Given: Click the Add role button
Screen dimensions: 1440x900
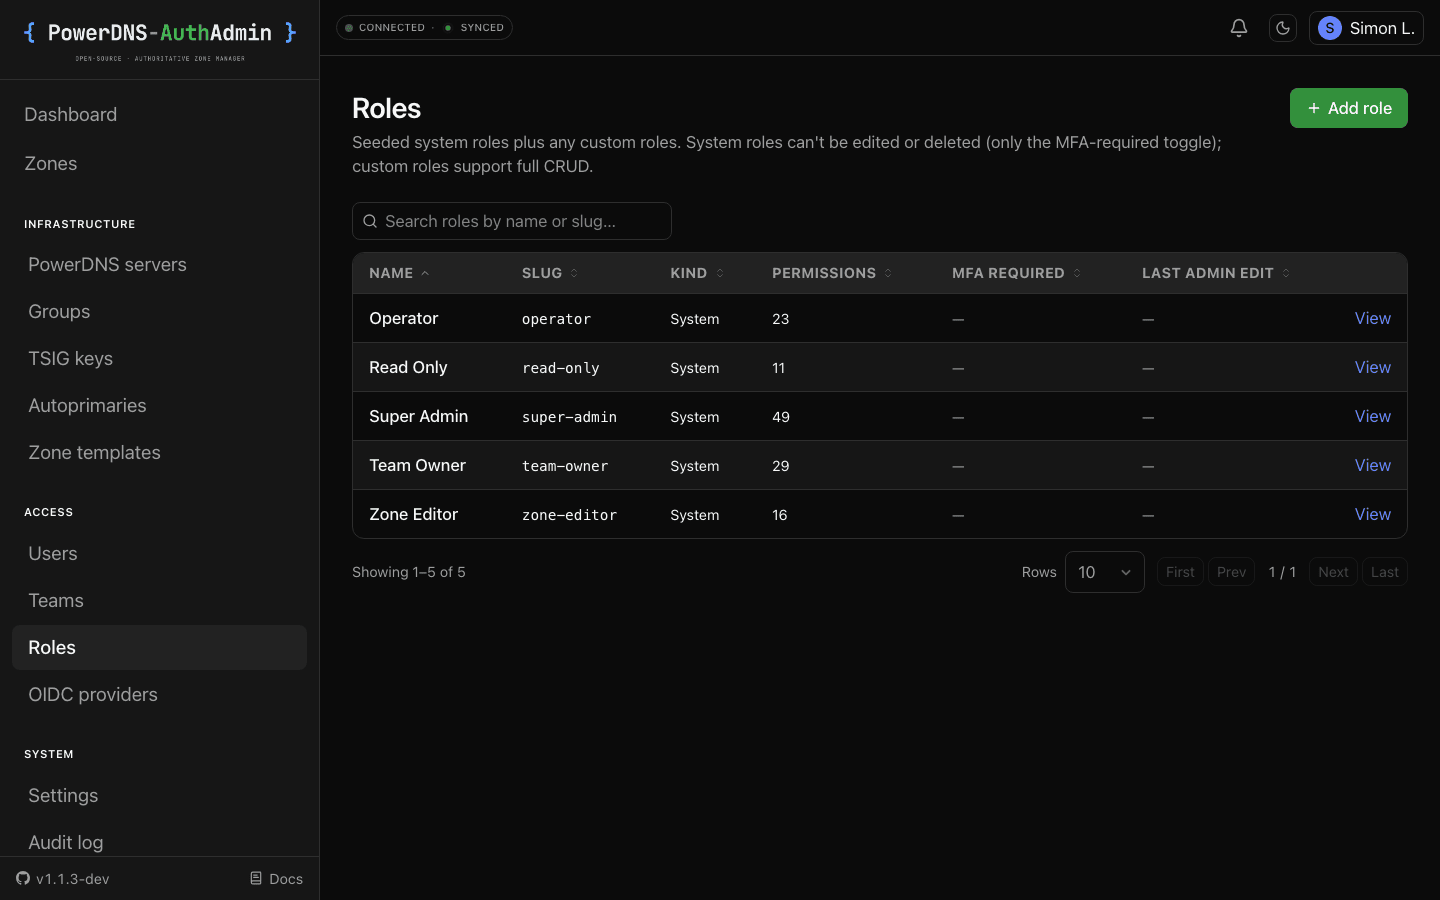Looking at the screenshot, I should tap(1348, 108).
